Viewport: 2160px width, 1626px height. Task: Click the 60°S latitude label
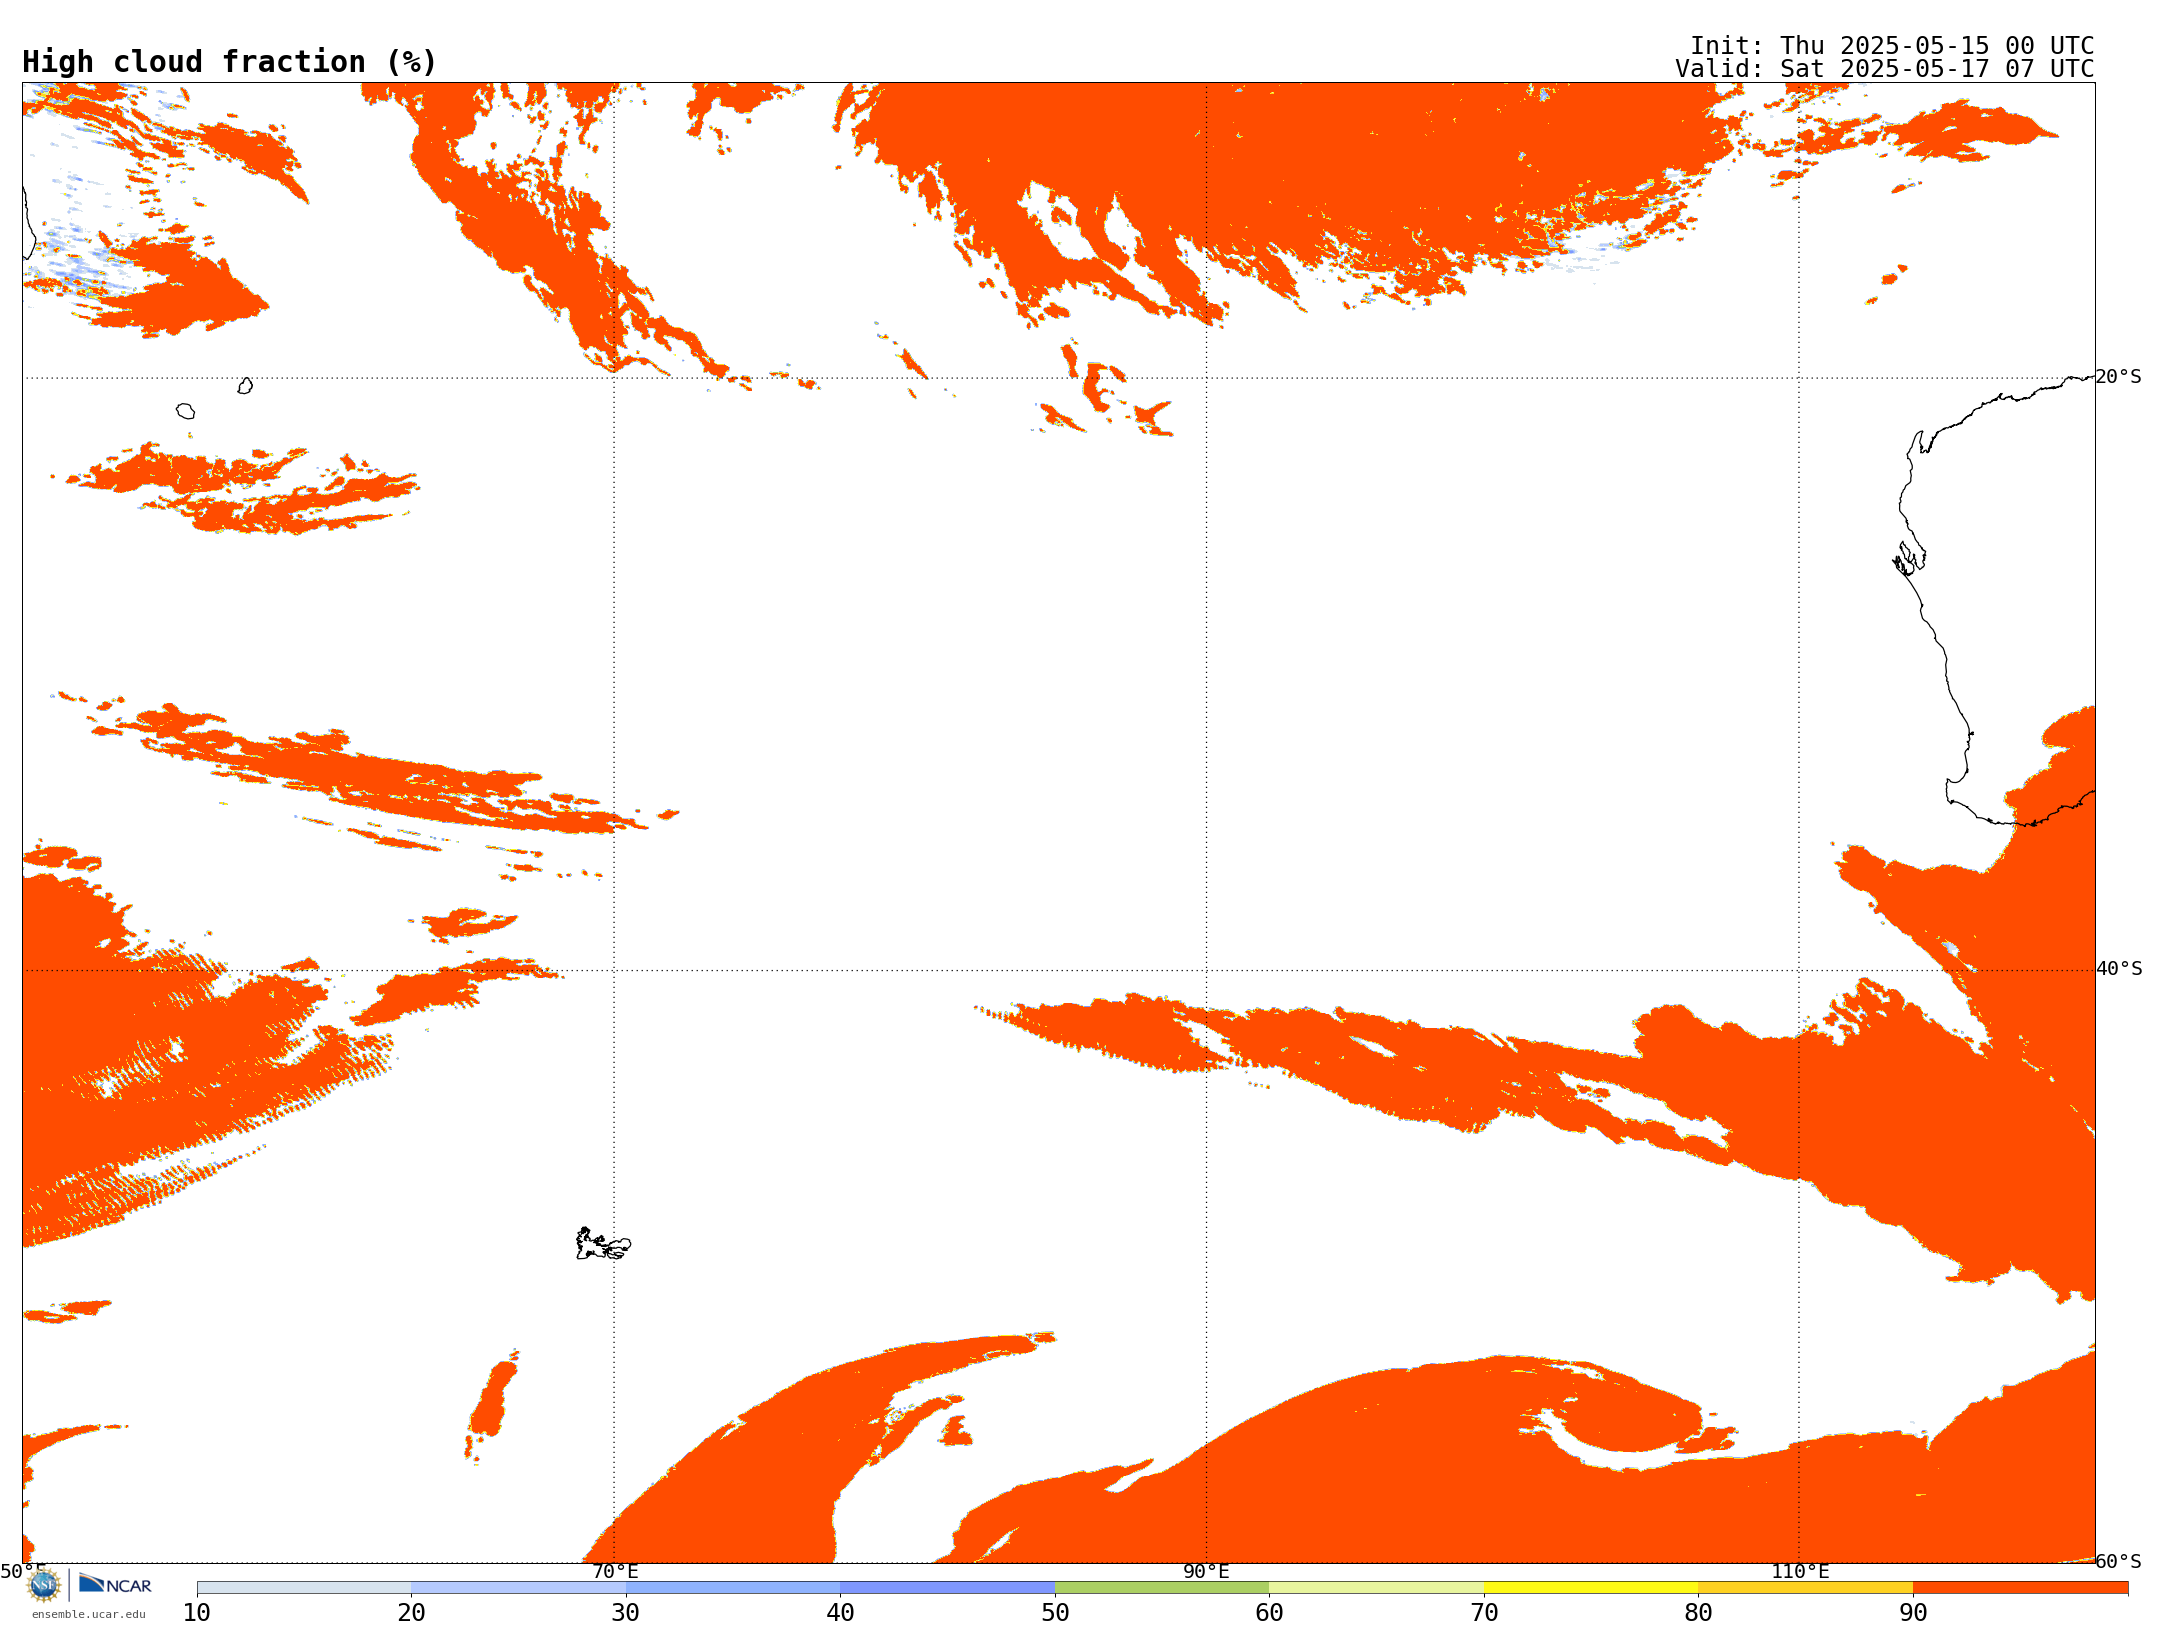point(2119,1561)
